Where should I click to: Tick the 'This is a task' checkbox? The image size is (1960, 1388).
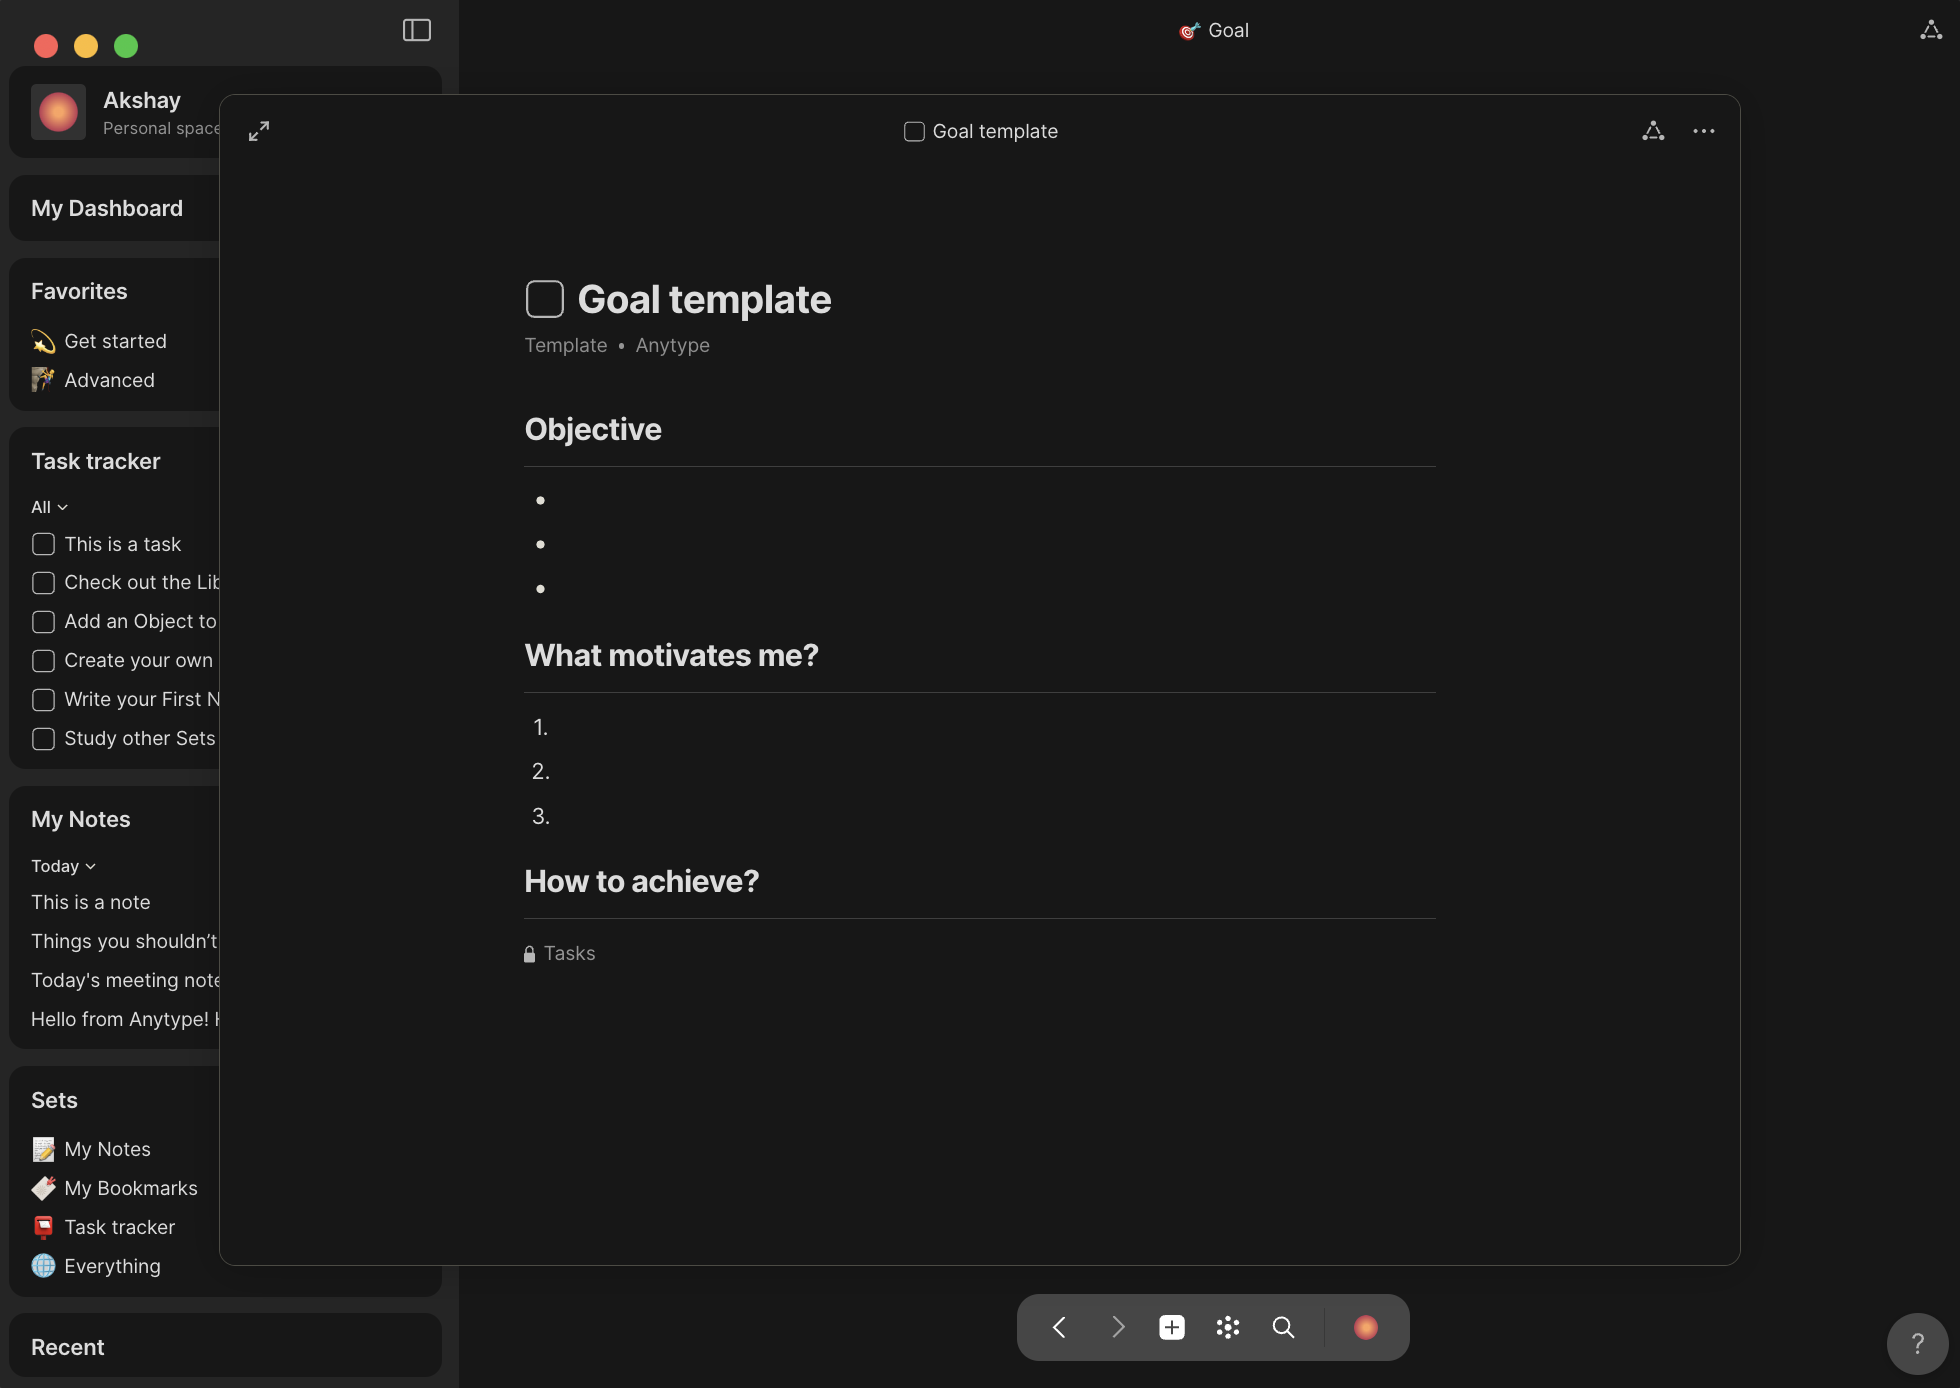[43, 544]
